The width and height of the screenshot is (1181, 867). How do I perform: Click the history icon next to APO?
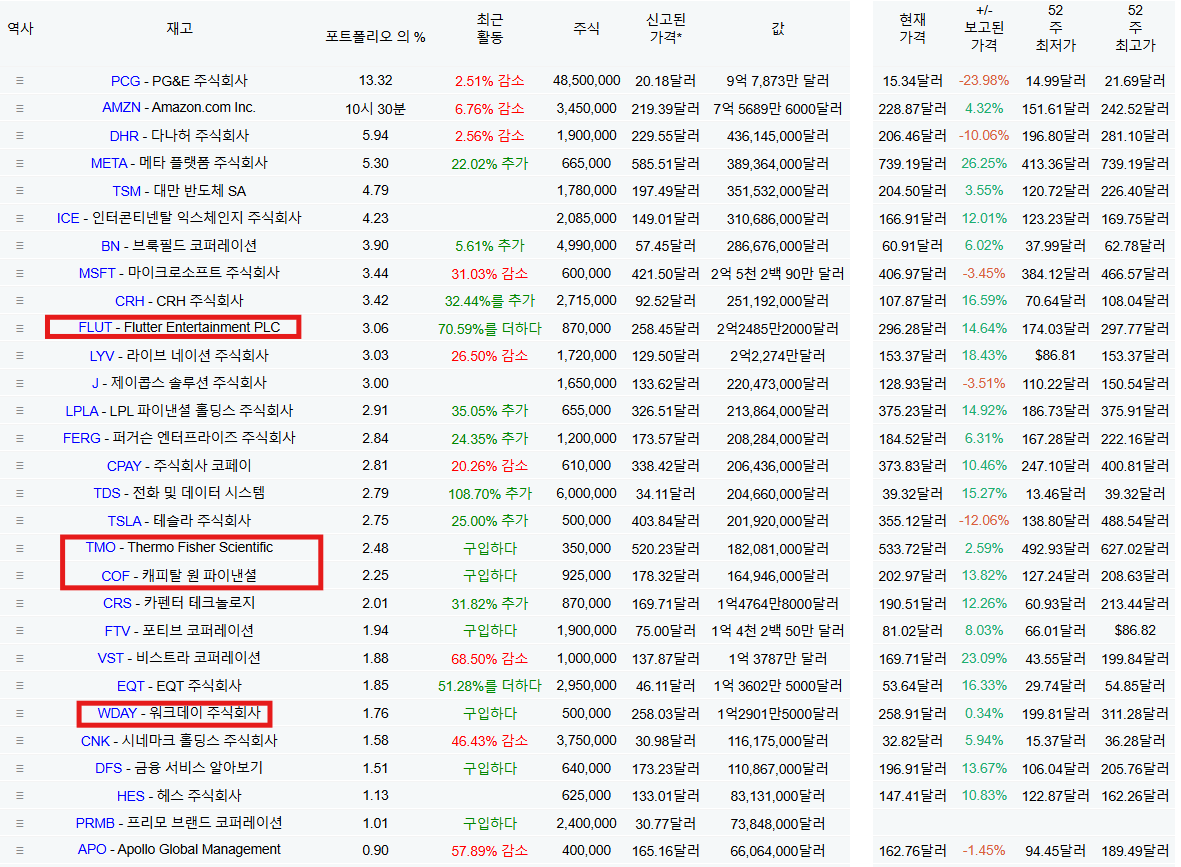tap(20, 850)
